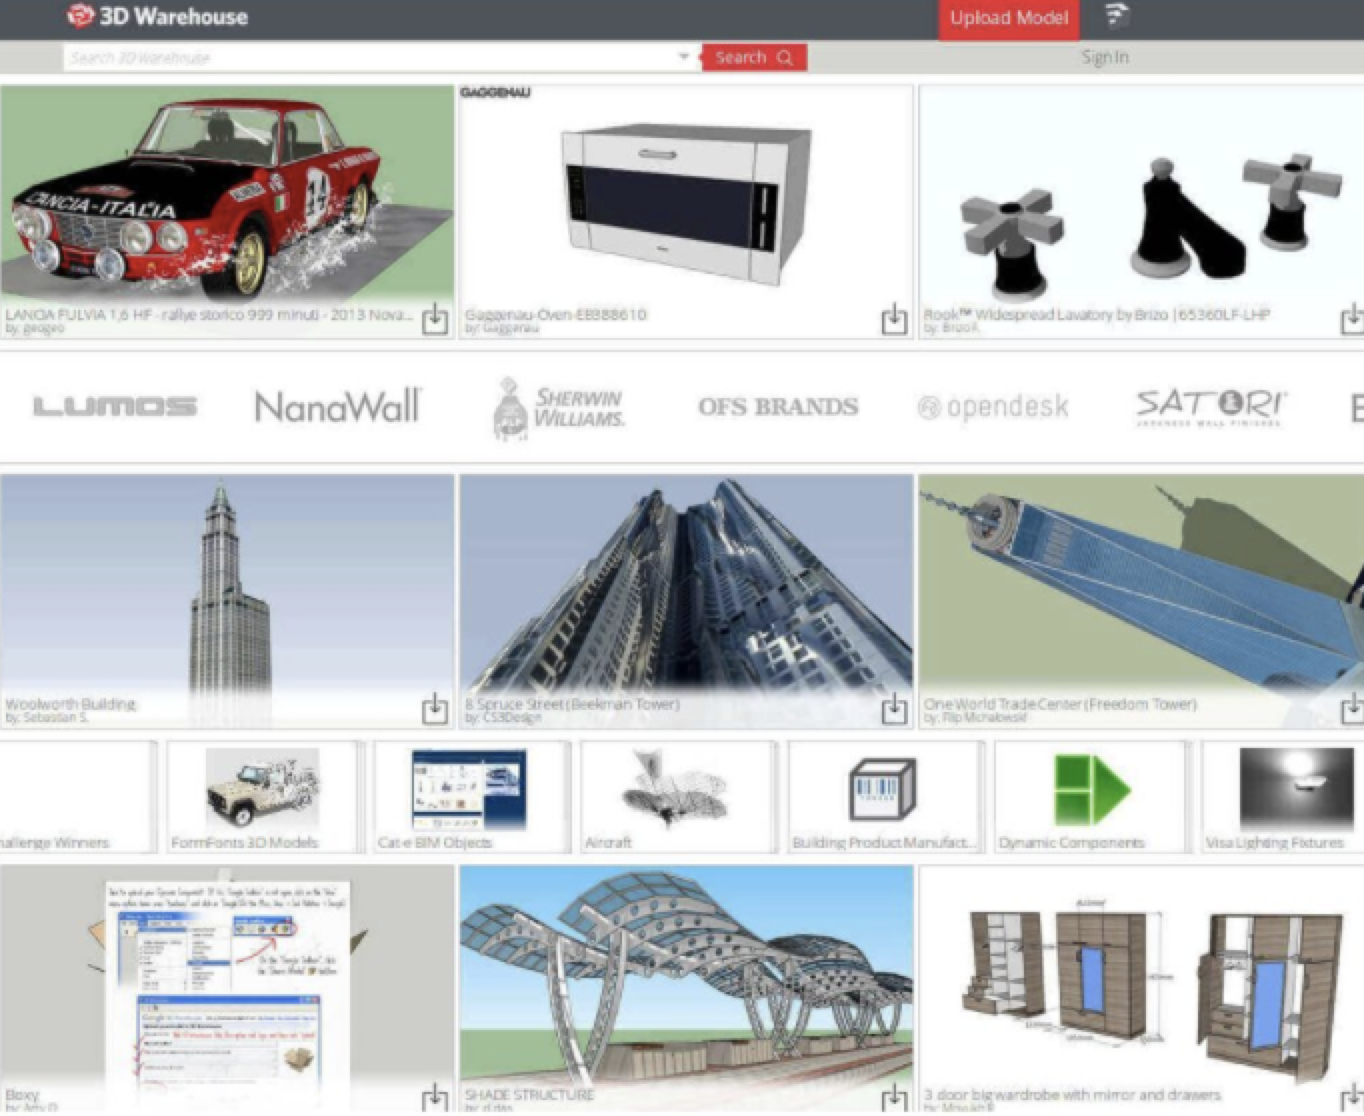Download the One World Trade Center model
This screenshot has width=1364, height=1116.
pyautogui.click(x=1352, y=709)
